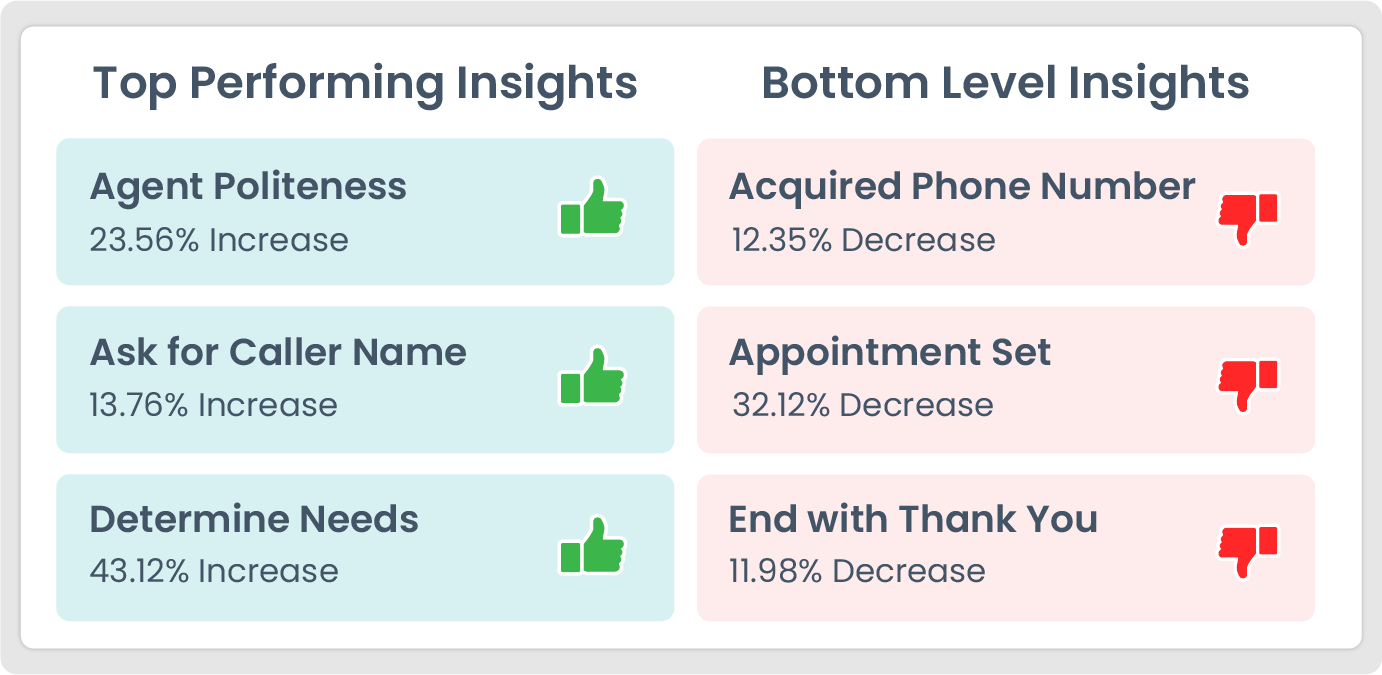Click the 32.12% Decrease value
This screenshot has width=1382, height=675.
[862, 405]
